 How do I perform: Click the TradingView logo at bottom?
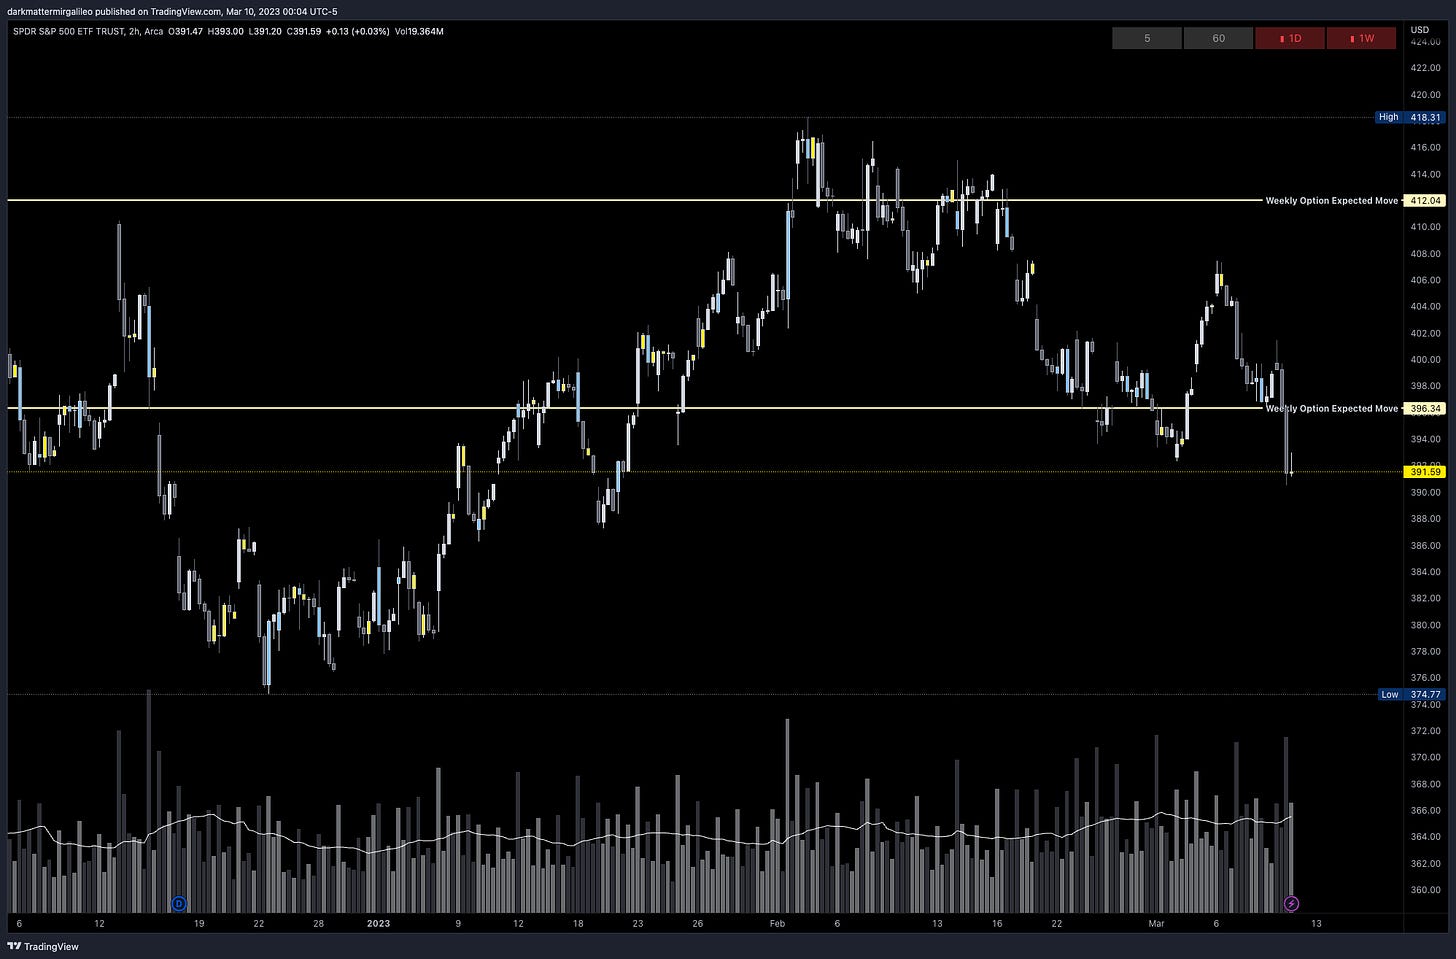tap(43, 946)
